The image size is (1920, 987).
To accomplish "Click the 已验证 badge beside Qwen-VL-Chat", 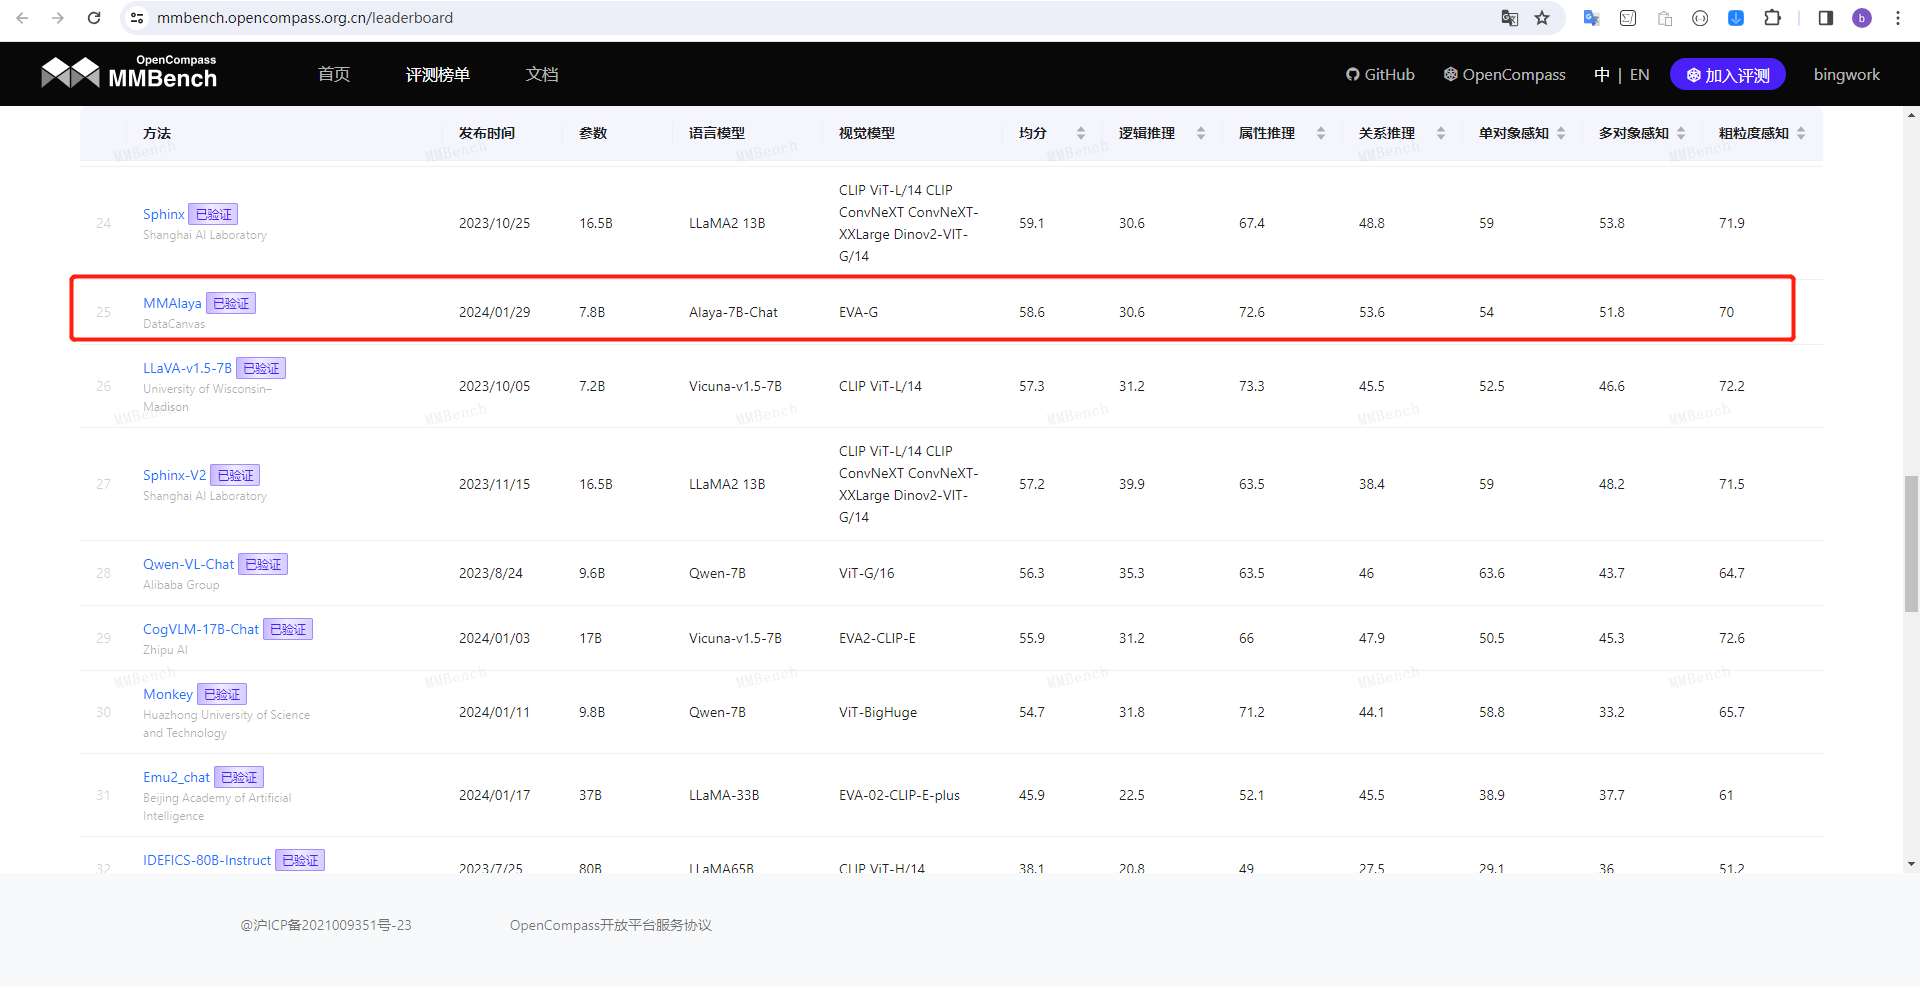I will point(263,564).
